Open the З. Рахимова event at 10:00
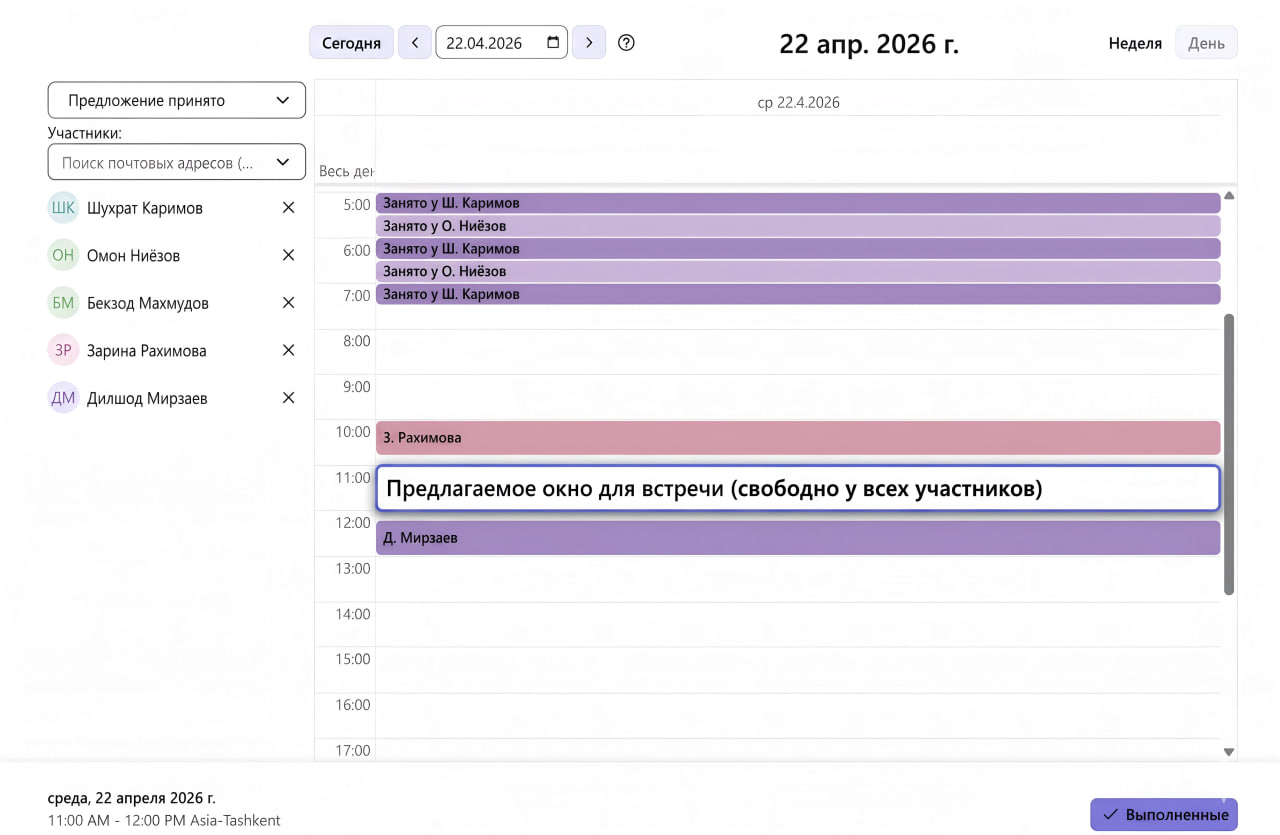 tap(798, 438)
